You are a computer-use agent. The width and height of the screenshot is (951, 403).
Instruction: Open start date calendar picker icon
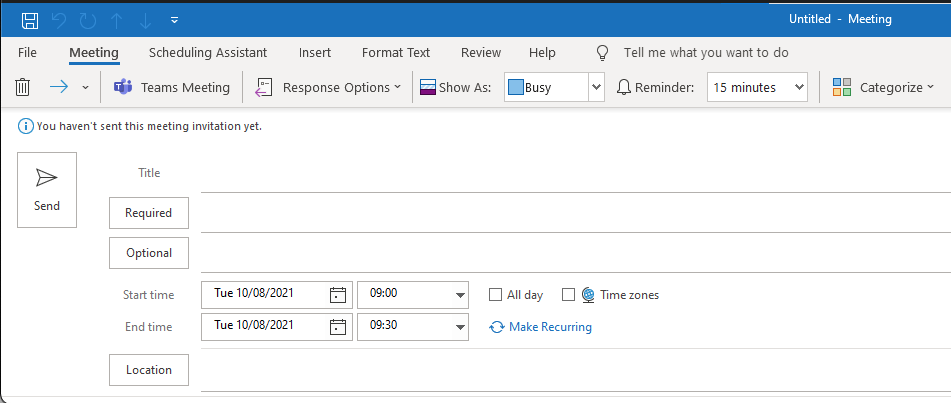click(338, 295)
